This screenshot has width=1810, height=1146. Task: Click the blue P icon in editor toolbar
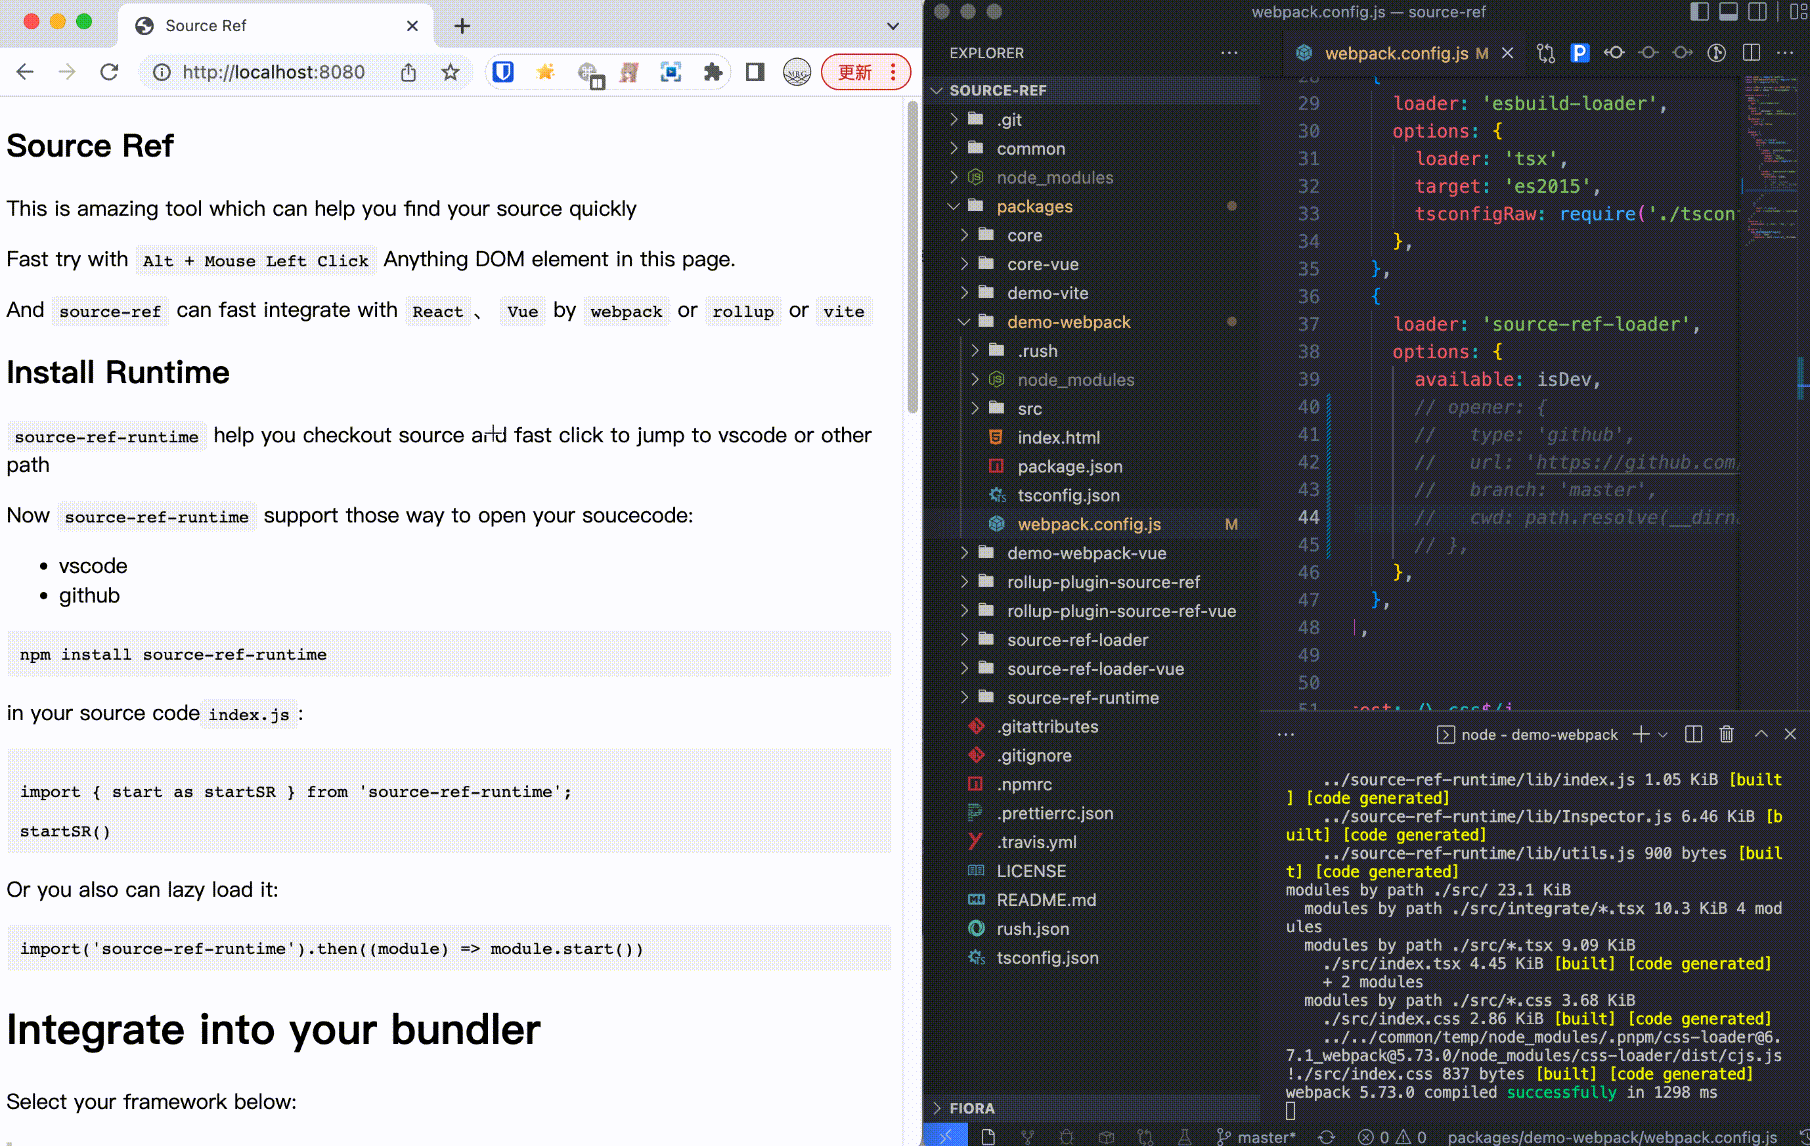coord(1580,53)
